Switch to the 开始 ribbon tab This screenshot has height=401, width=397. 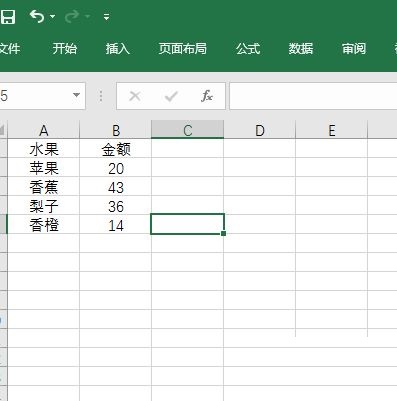65,49
